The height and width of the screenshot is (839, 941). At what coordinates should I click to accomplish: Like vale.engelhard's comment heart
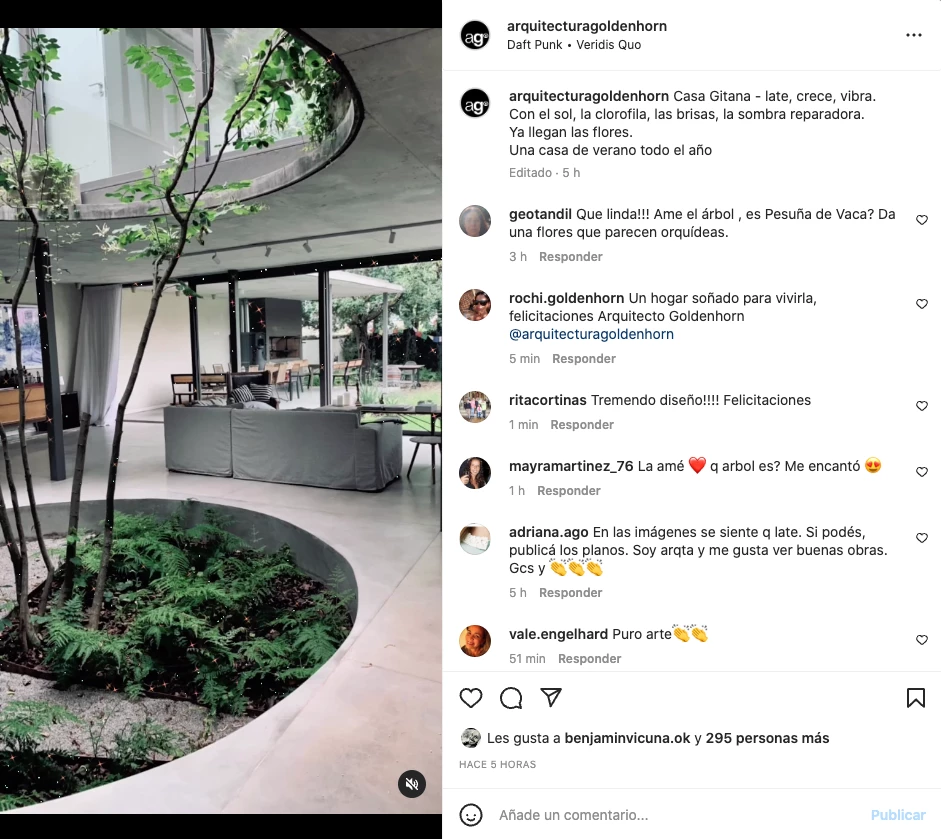(922, 640)
